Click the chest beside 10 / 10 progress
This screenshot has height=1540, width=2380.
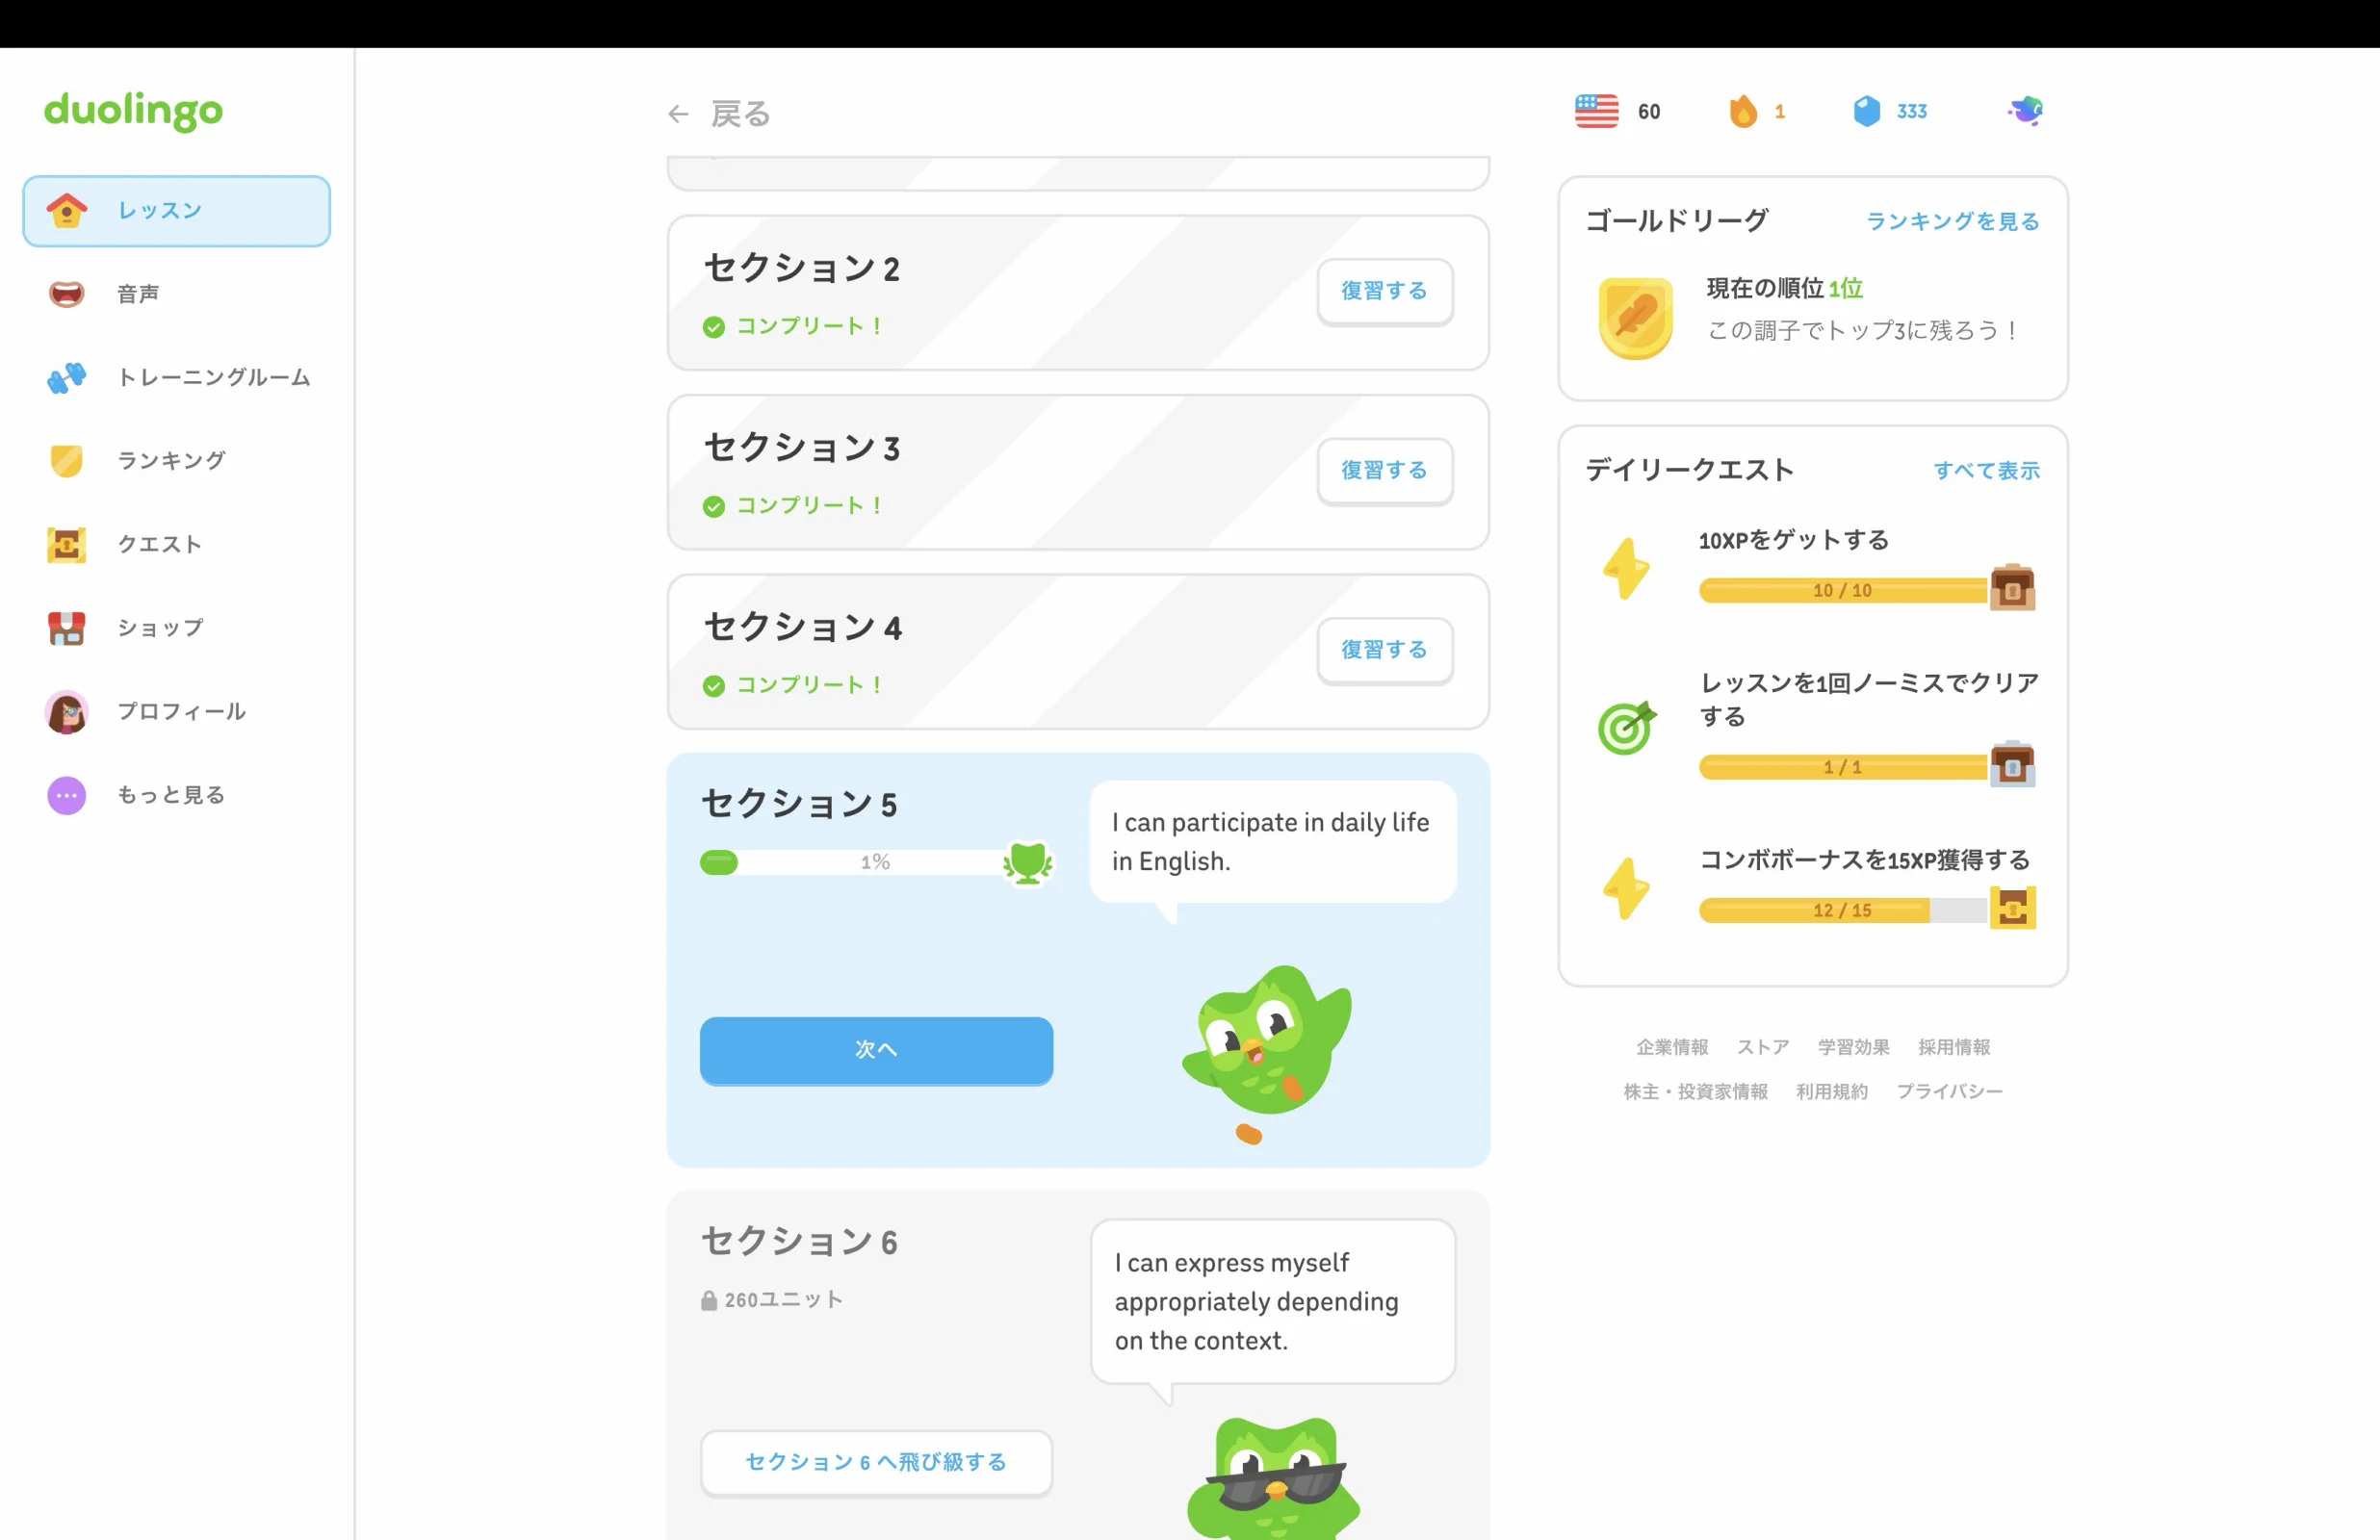point(2012,587)
